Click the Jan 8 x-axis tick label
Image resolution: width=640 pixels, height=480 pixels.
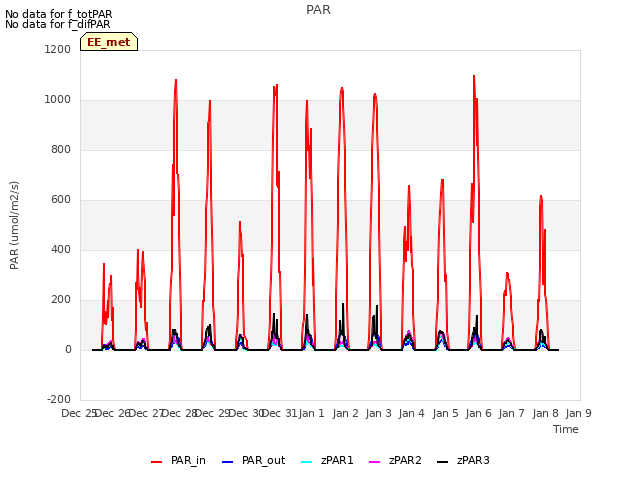point(545,413)
